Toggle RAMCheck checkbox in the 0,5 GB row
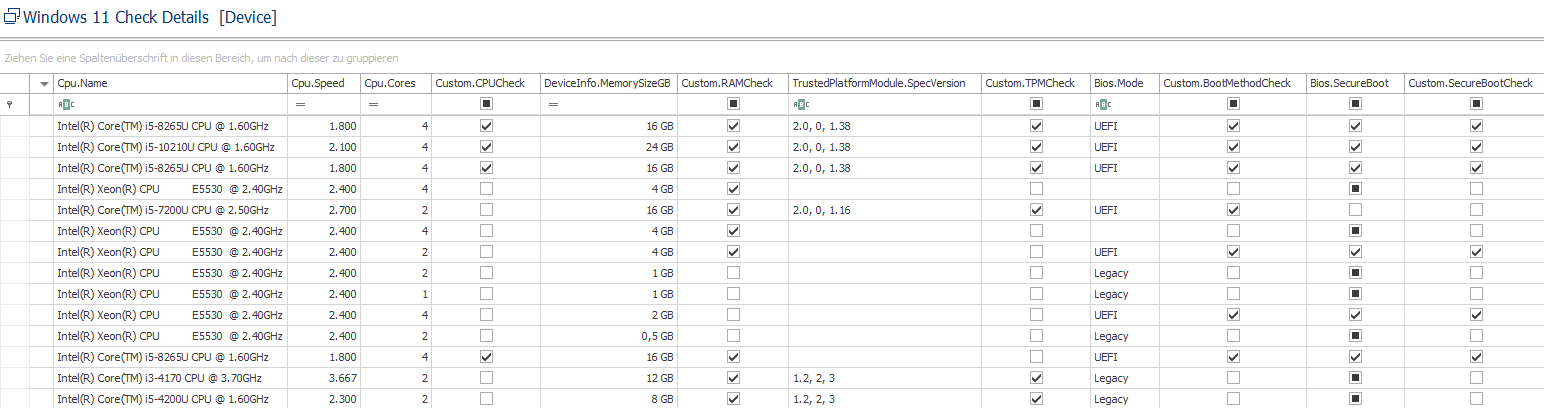 (x=734, y=336)
